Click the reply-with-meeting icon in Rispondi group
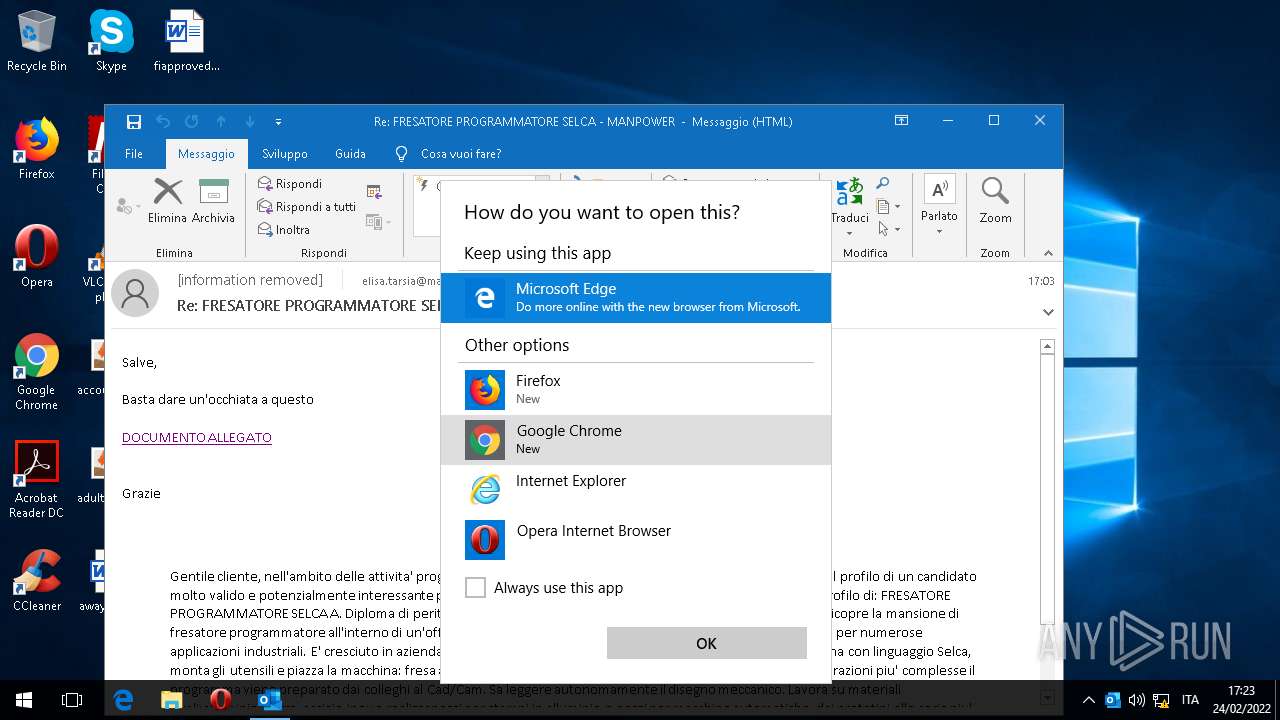 pyautogui.click(x=374, y=191)
